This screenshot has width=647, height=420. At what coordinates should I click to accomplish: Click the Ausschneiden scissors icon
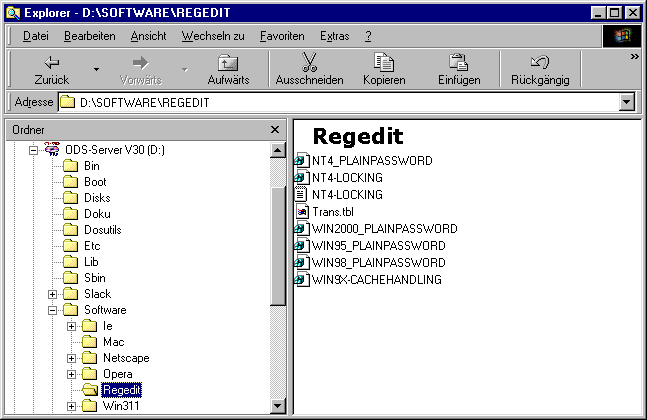(x=309, y=62)
